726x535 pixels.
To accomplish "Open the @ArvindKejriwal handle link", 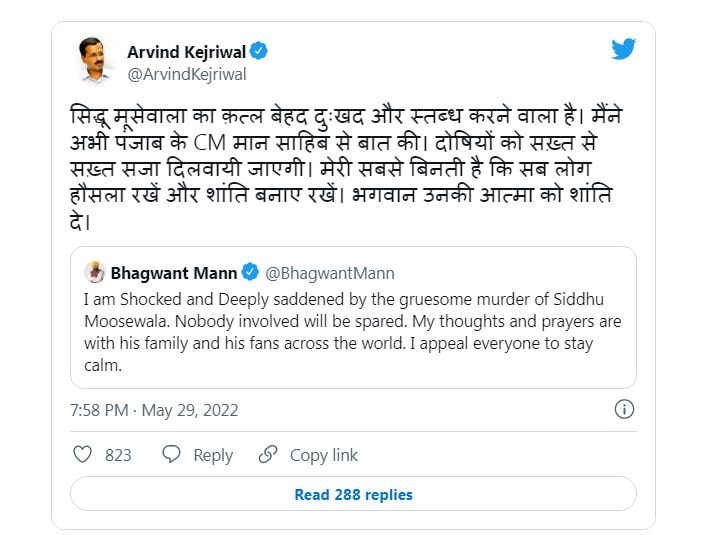I will tap(187, 74).
